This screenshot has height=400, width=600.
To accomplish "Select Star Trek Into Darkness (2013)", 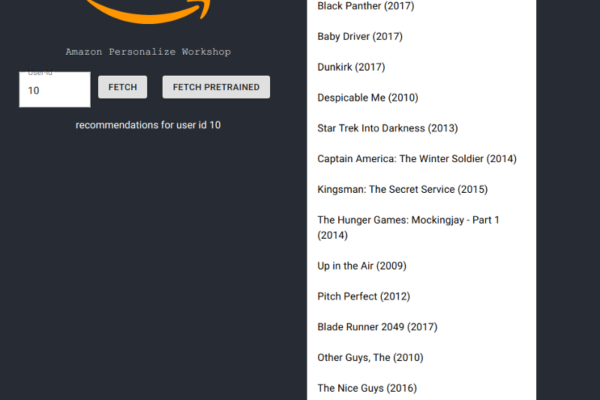I will click(x=387, y=128).
